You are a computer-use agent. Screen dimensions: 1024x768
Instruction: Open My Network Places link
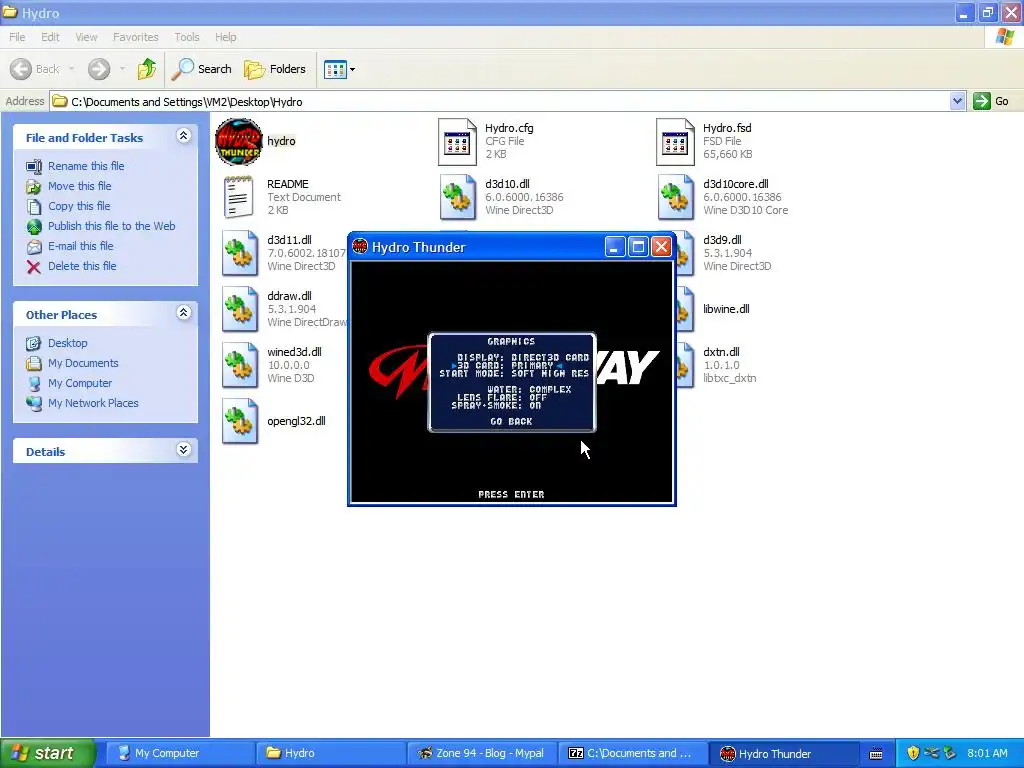[93, 404]
